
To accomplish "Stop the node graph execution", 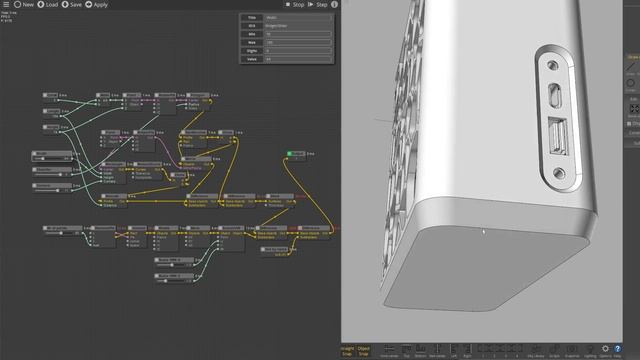I will pyautogui.click(x=294, y=4).
